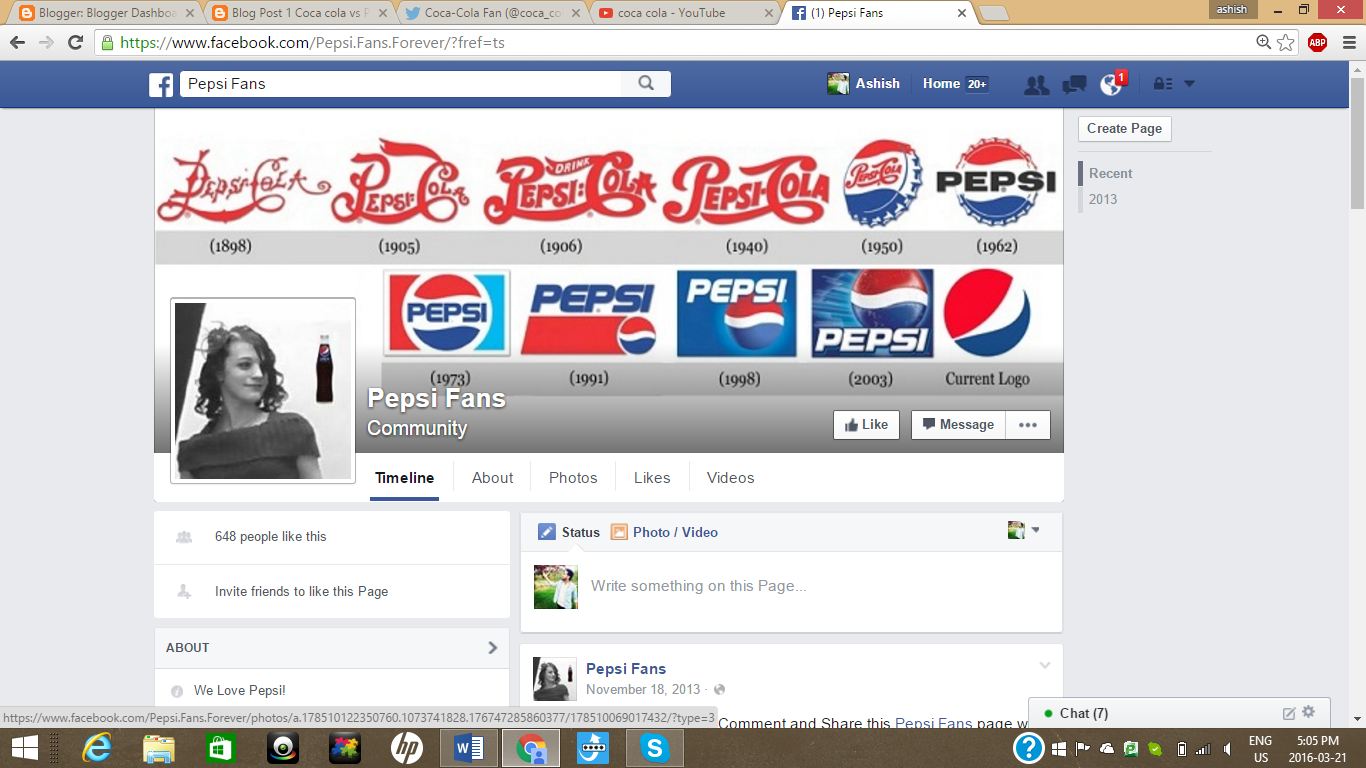Viewport: 1366px width, 768px height.
Task: Open Facebook messages inbox icon
Action: coord(1073,84)
